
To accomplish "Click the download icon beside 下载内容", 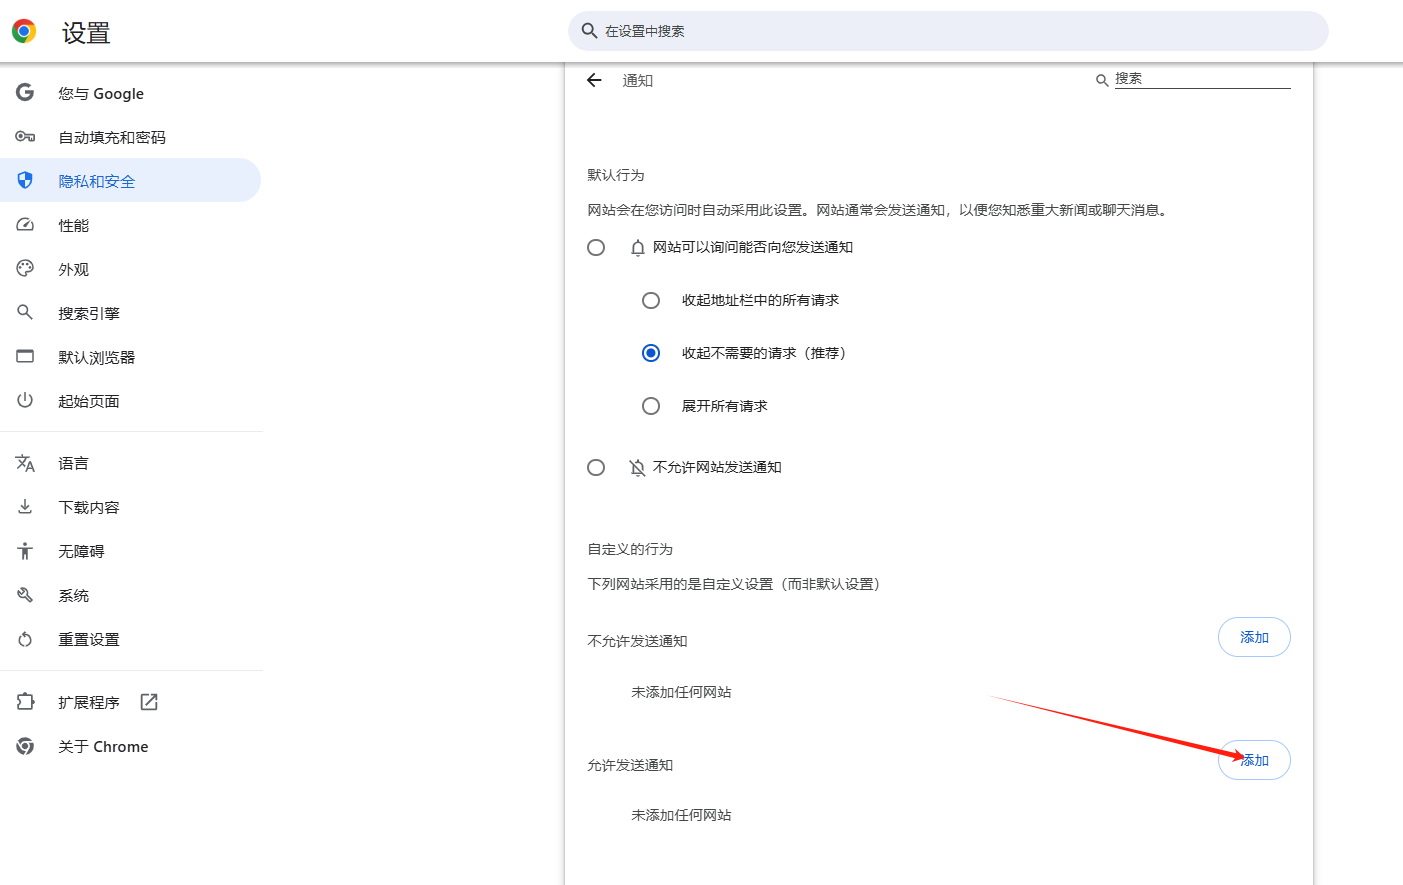I will click(25, 507).
